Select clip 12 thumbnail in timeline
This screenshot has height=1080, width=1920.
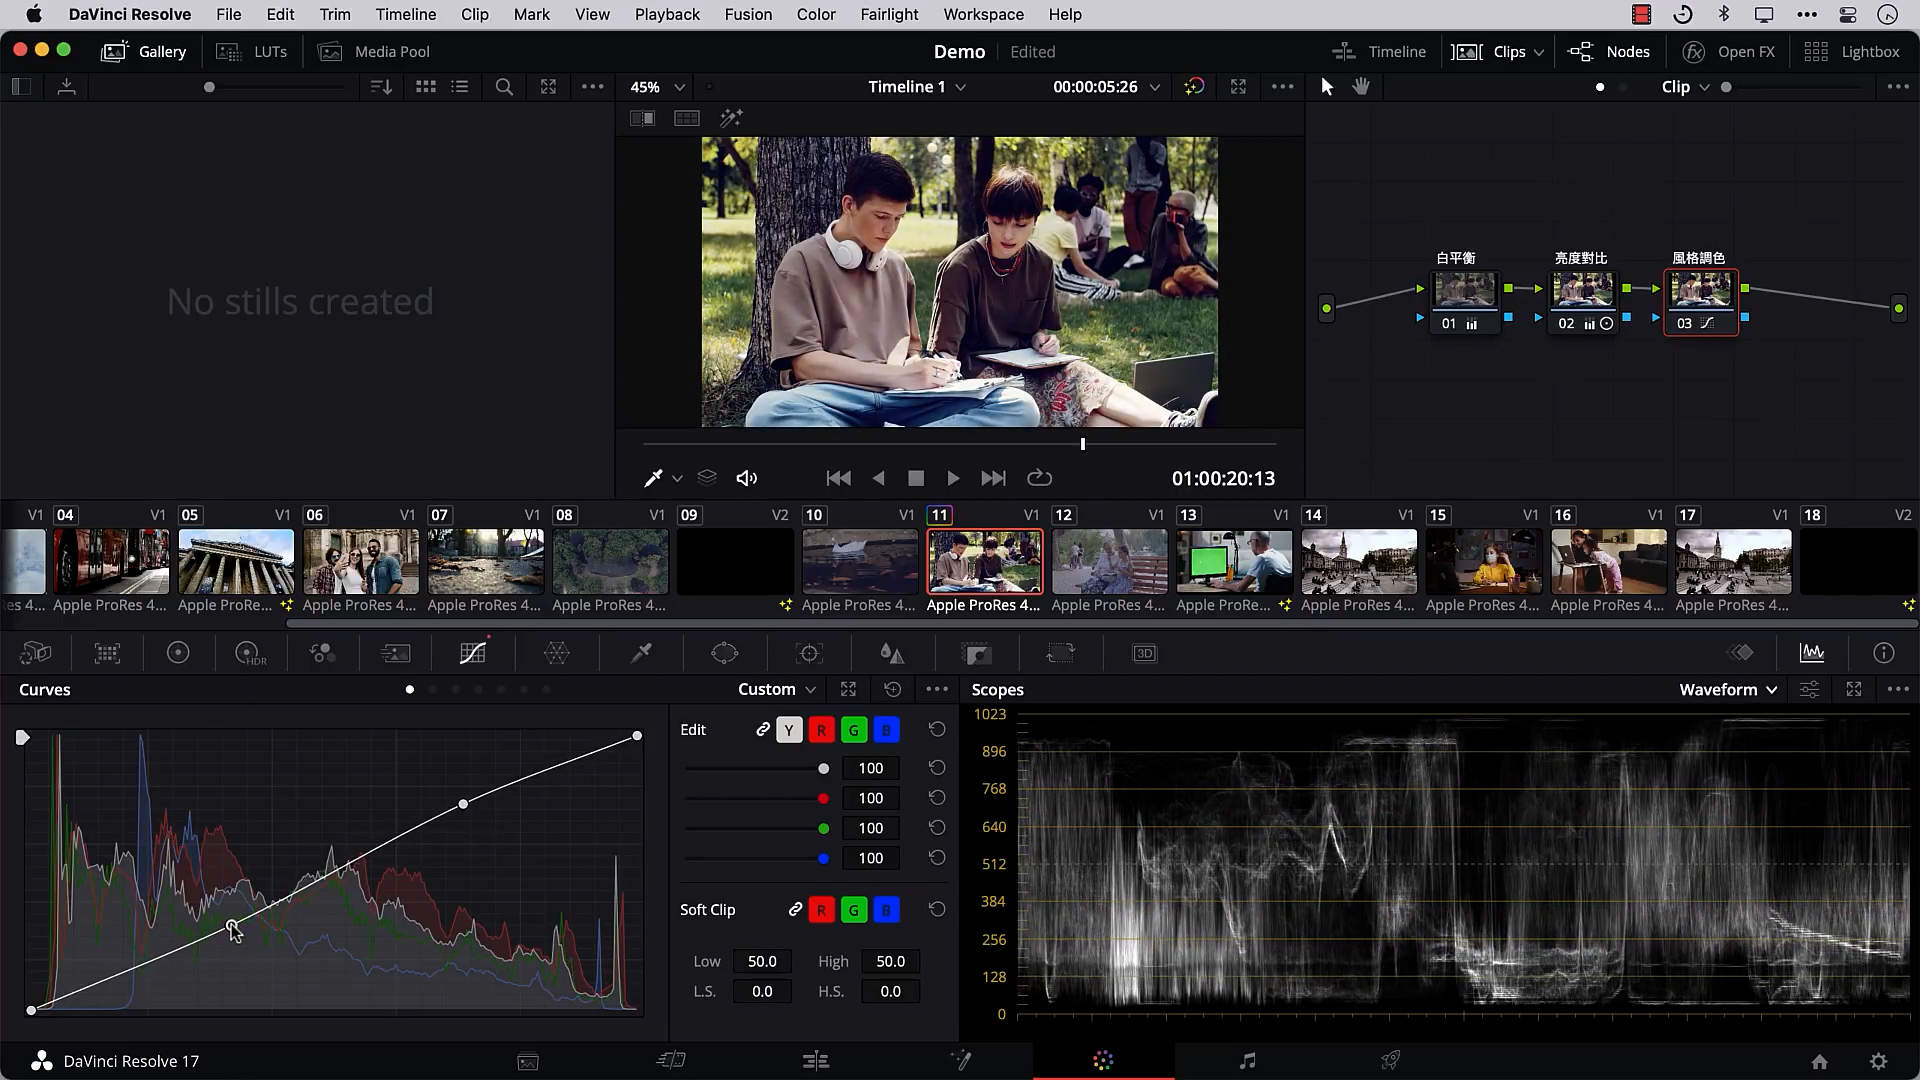click(1108, 562)
